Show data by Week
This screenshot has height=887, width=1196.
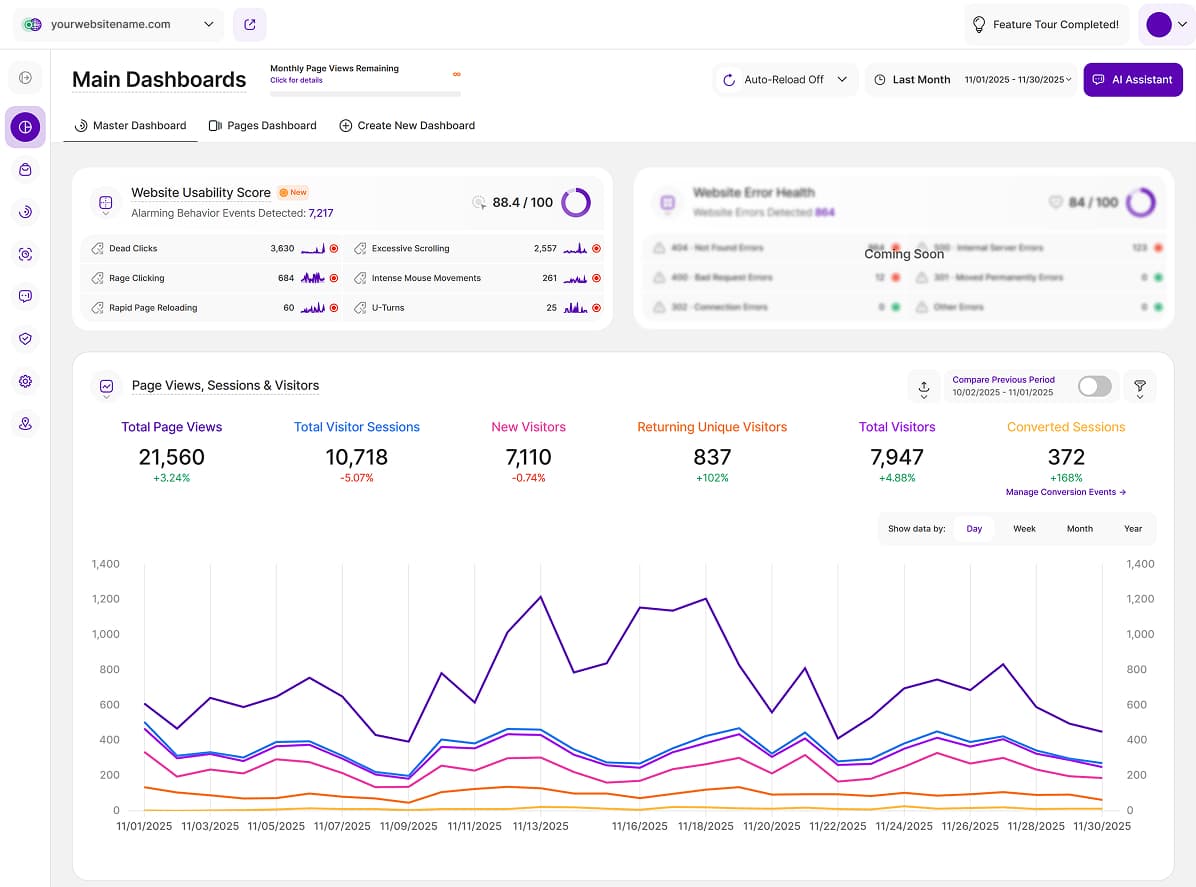click(1024, 529)
